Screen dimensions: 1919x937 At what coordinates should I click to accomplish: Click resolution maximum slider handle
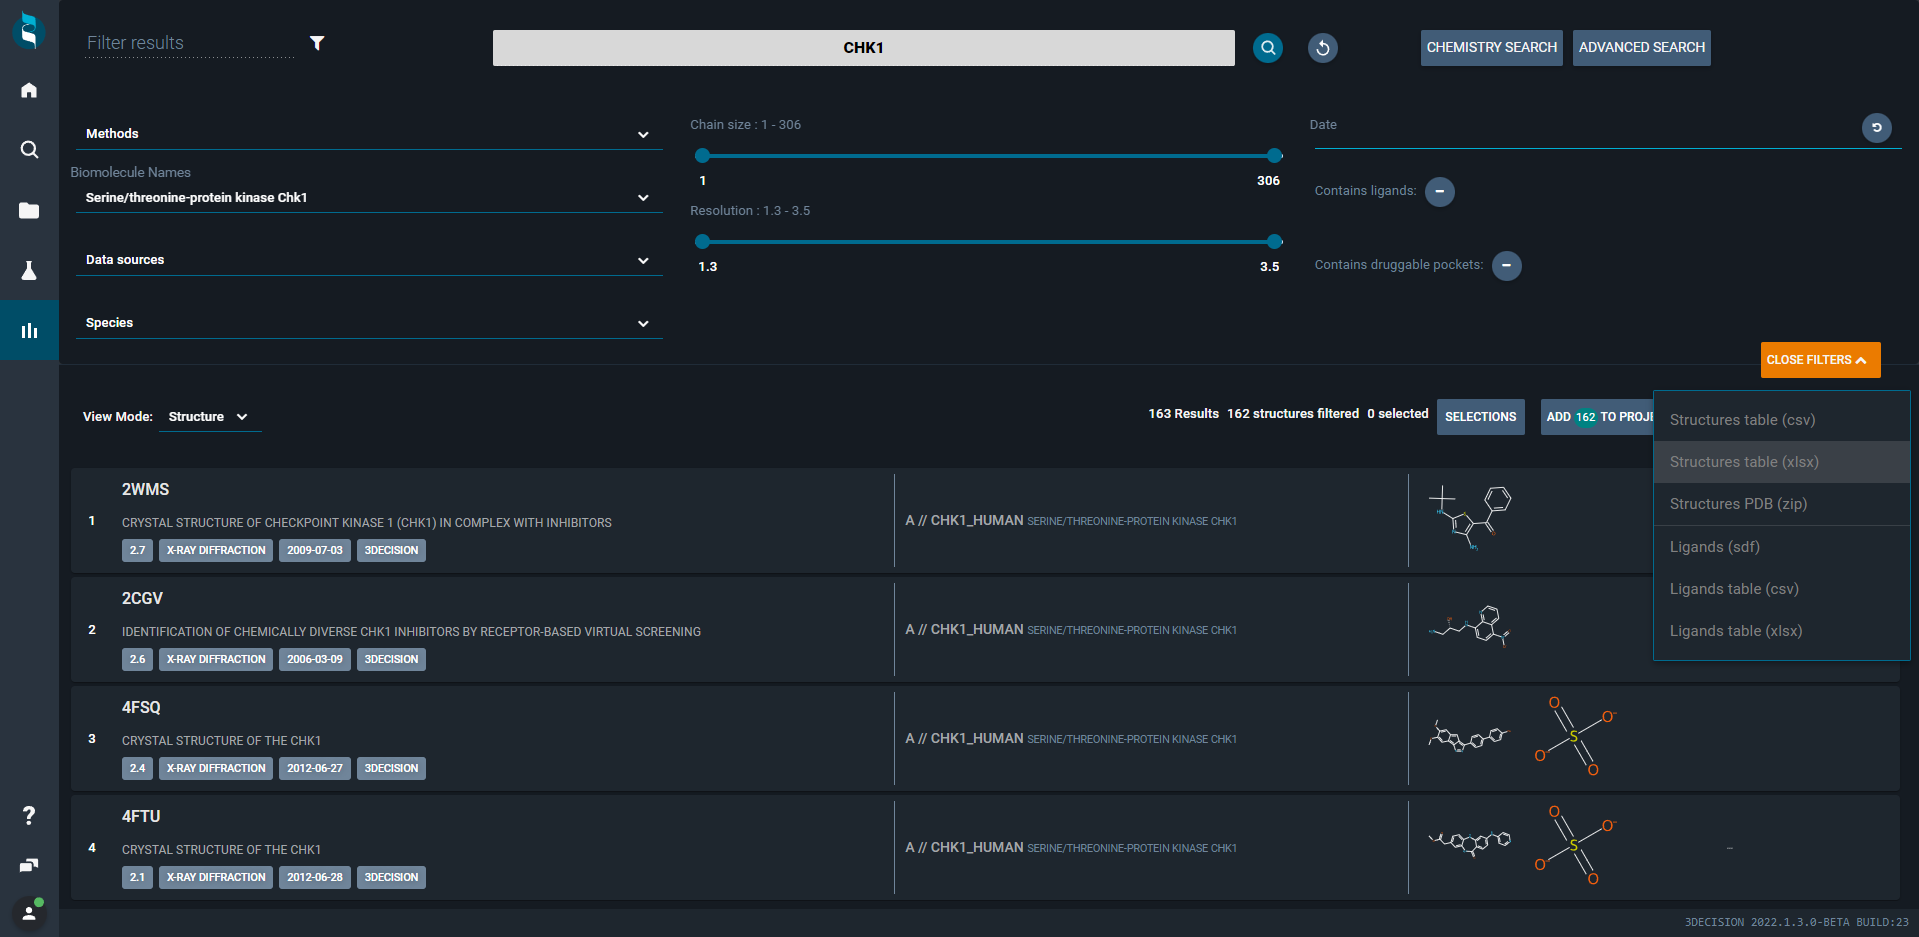click(1274, 241)
